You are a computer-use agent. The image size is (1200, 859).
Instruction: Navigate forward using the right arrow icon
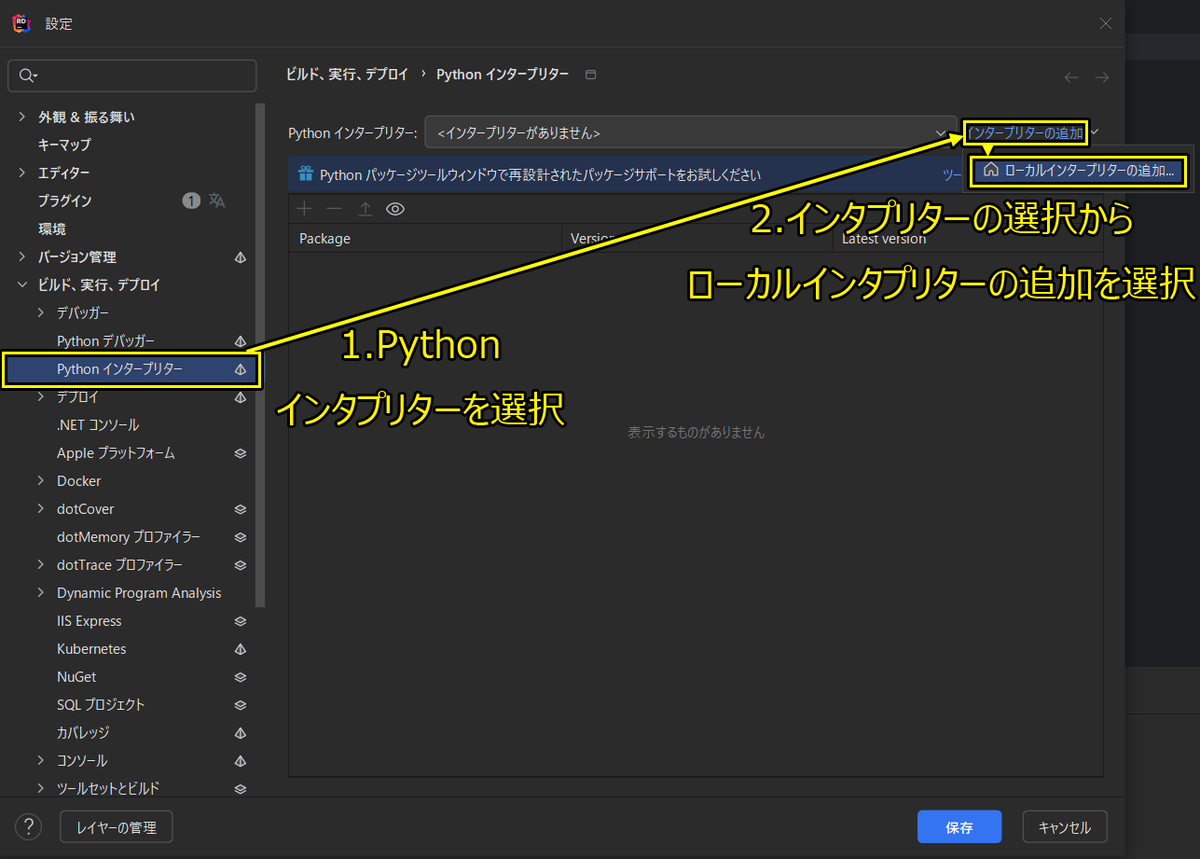pos(1102,76)
